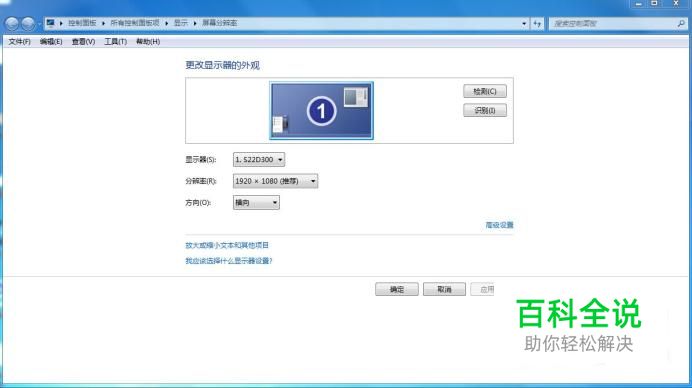Open the 编辑(E) menu
The height and width of the screenshot is (388, 692).
tap(51, 41)
